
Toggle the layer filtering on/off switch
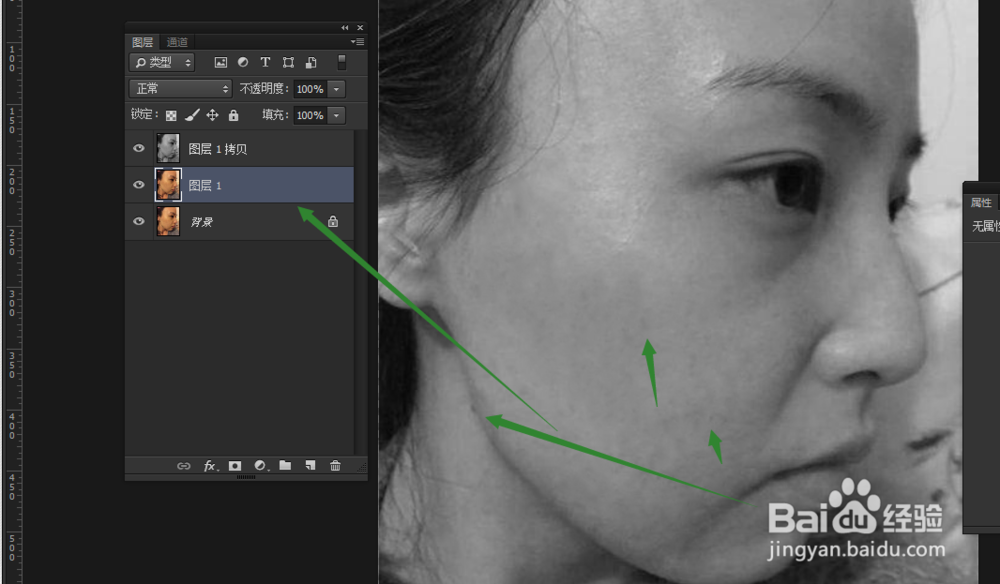(x=341, y=62)
